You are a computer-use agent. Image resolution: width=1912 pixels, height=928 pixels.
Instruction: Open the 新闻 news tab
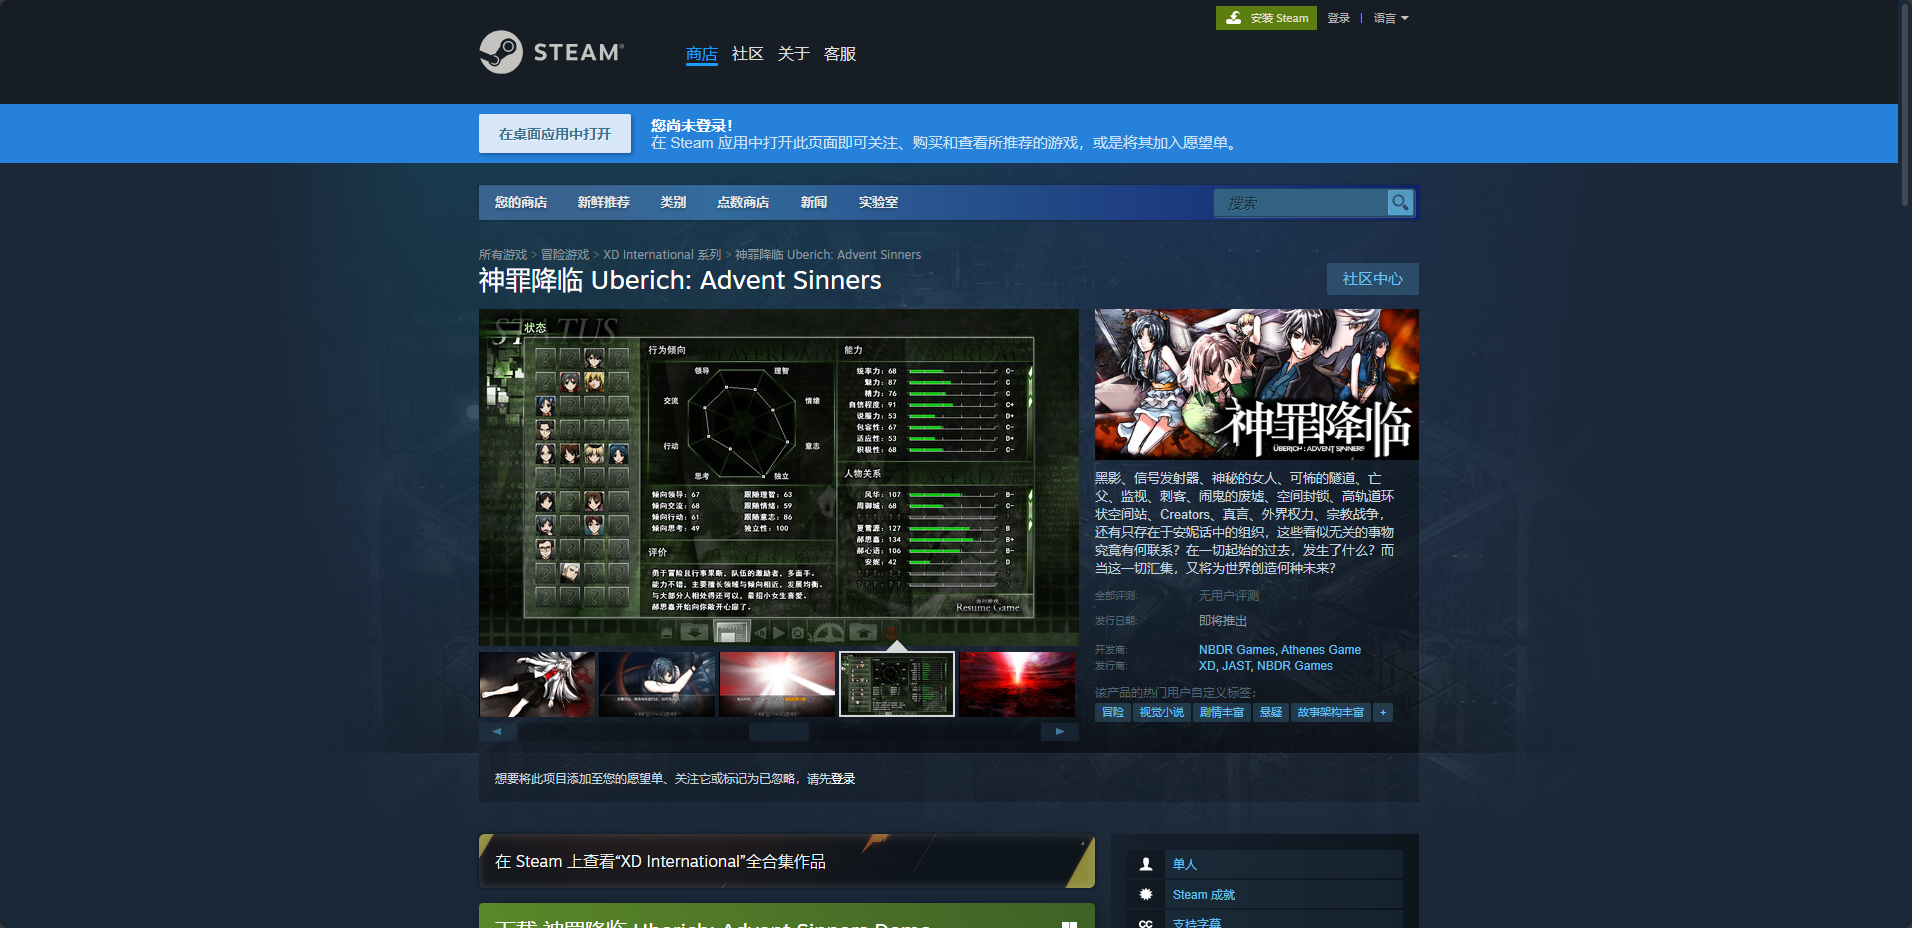point(814,202)
